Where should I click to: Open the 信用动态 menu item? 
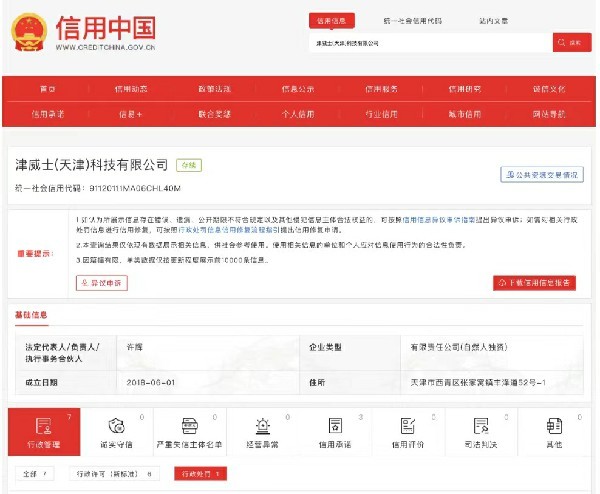pos(131,89)
